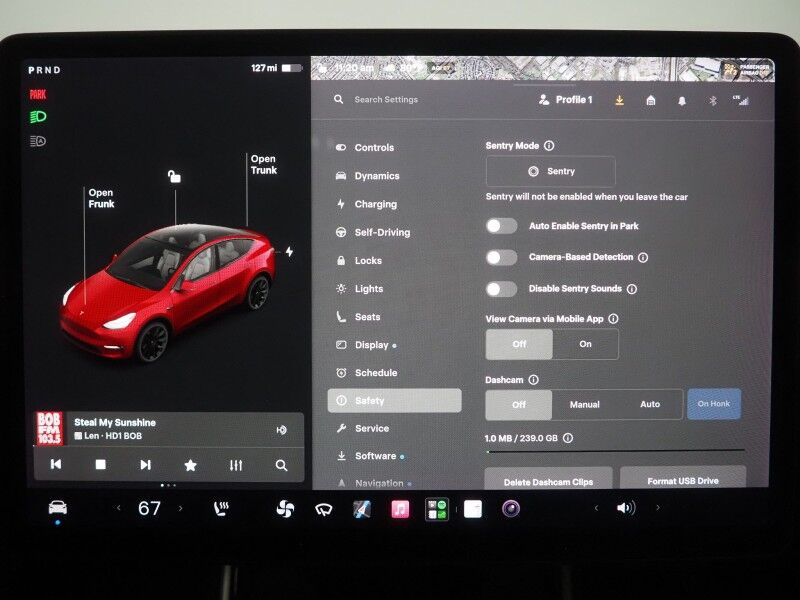The image size is (800, 600).
Task: Toggle Auto Enable Sentry in Park
Action: (502, 226)
